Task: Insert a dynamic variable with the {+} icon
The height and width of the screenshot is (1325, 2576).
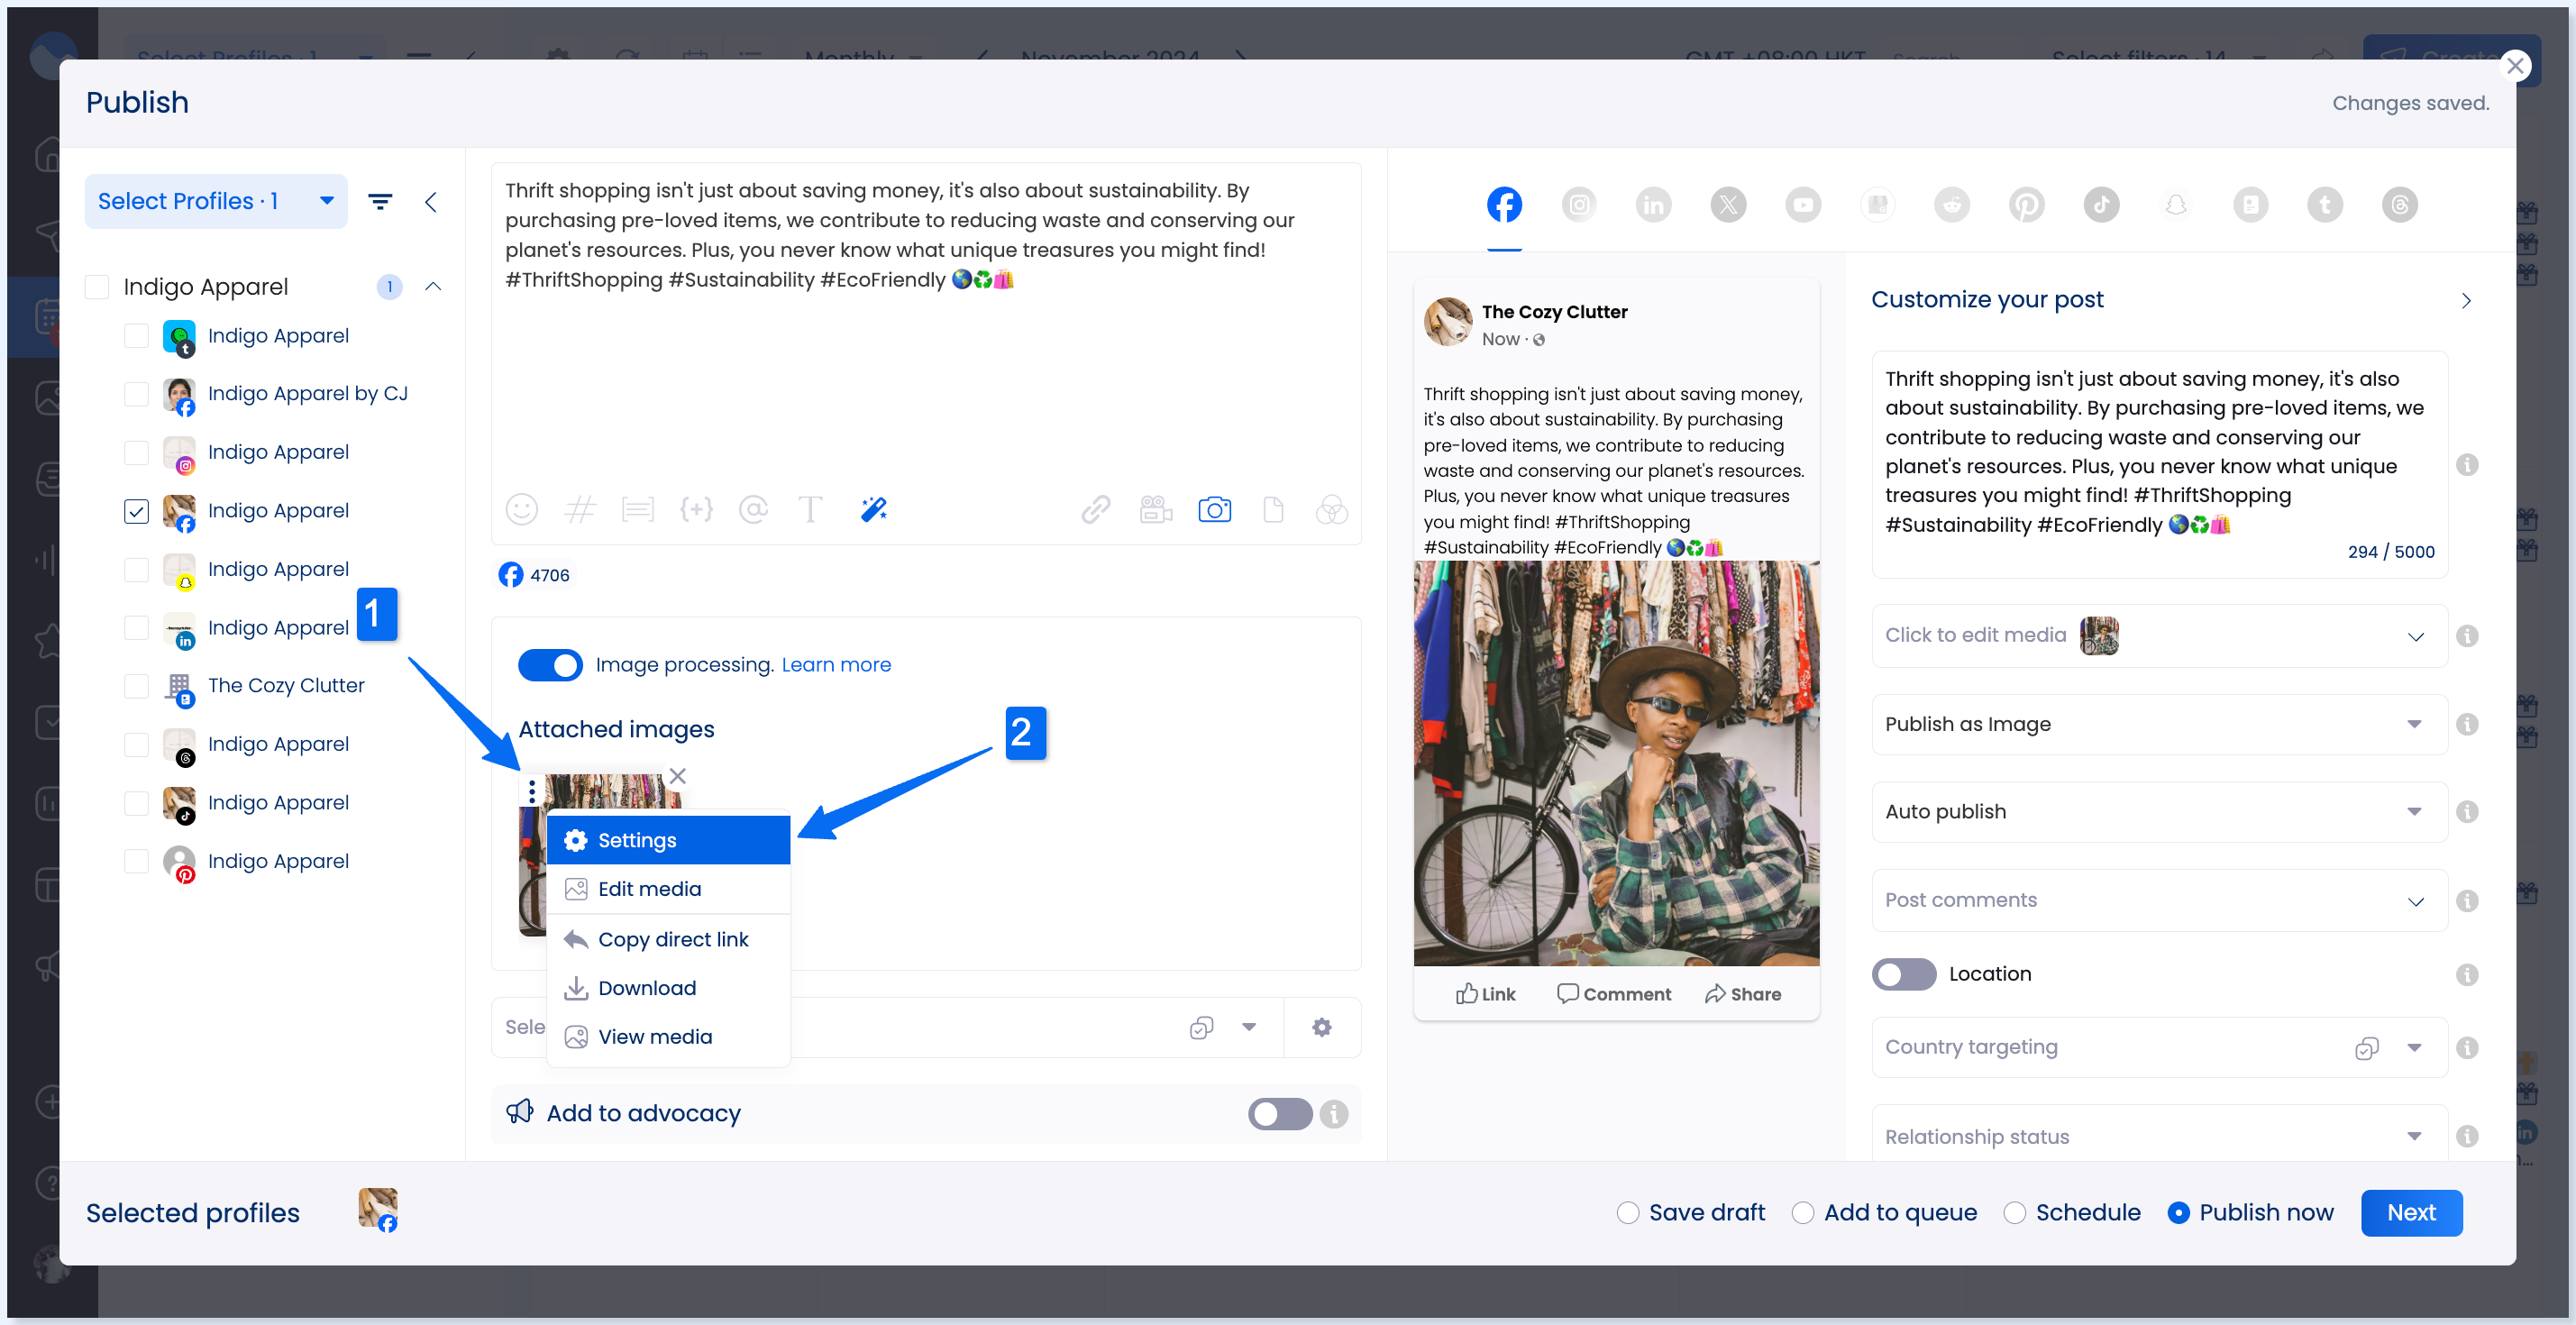Action: pos(696,510)
